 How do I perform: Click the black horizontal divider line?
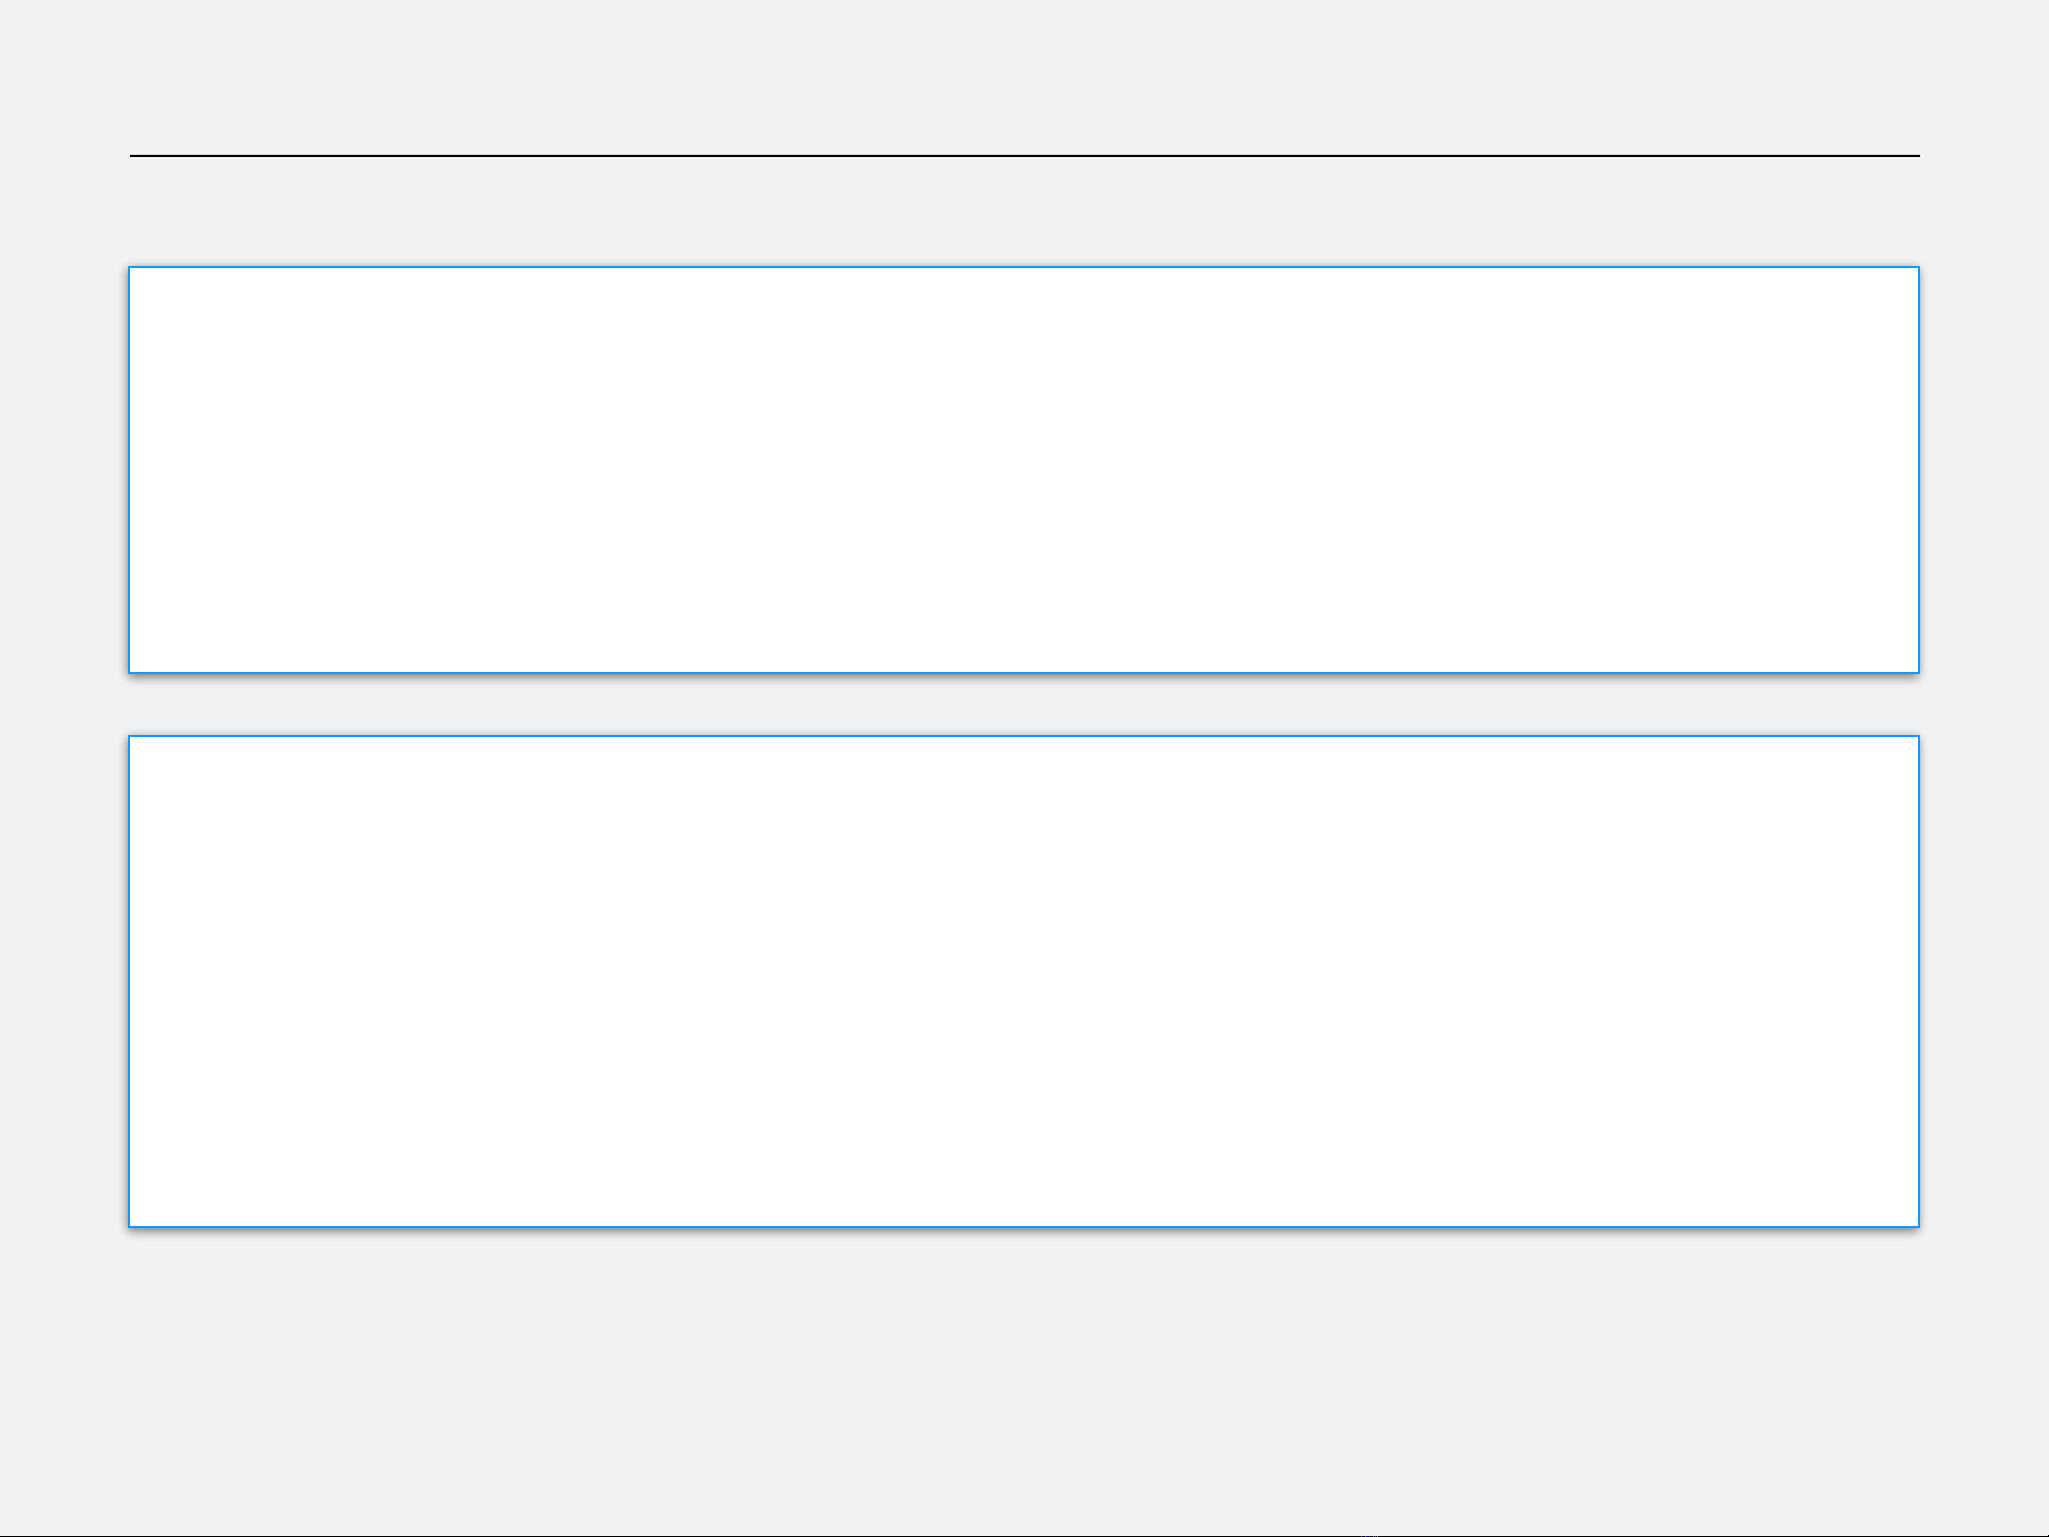tap(1024, 156)
